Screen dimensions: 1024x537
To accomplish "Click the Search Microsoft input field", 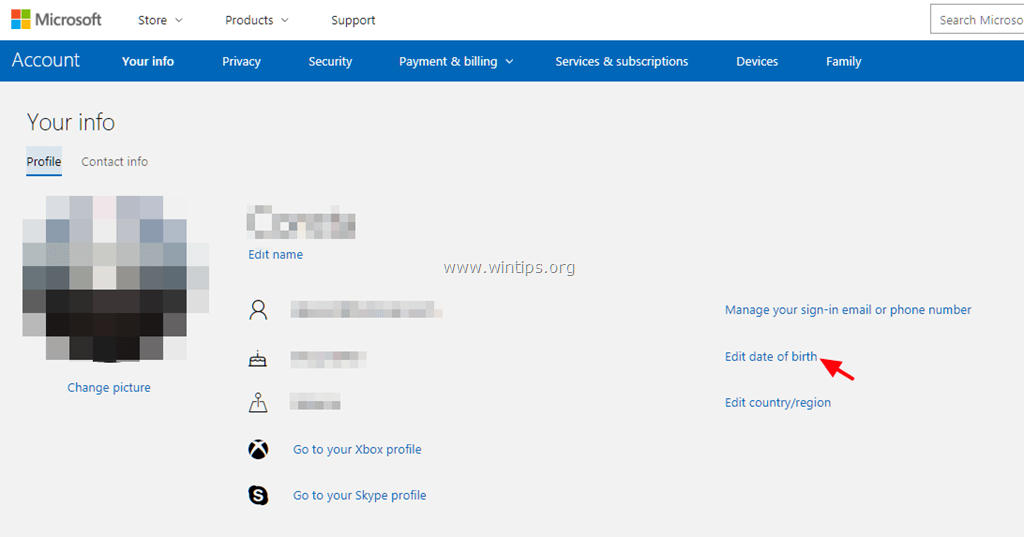I will (x=977, y=20).
